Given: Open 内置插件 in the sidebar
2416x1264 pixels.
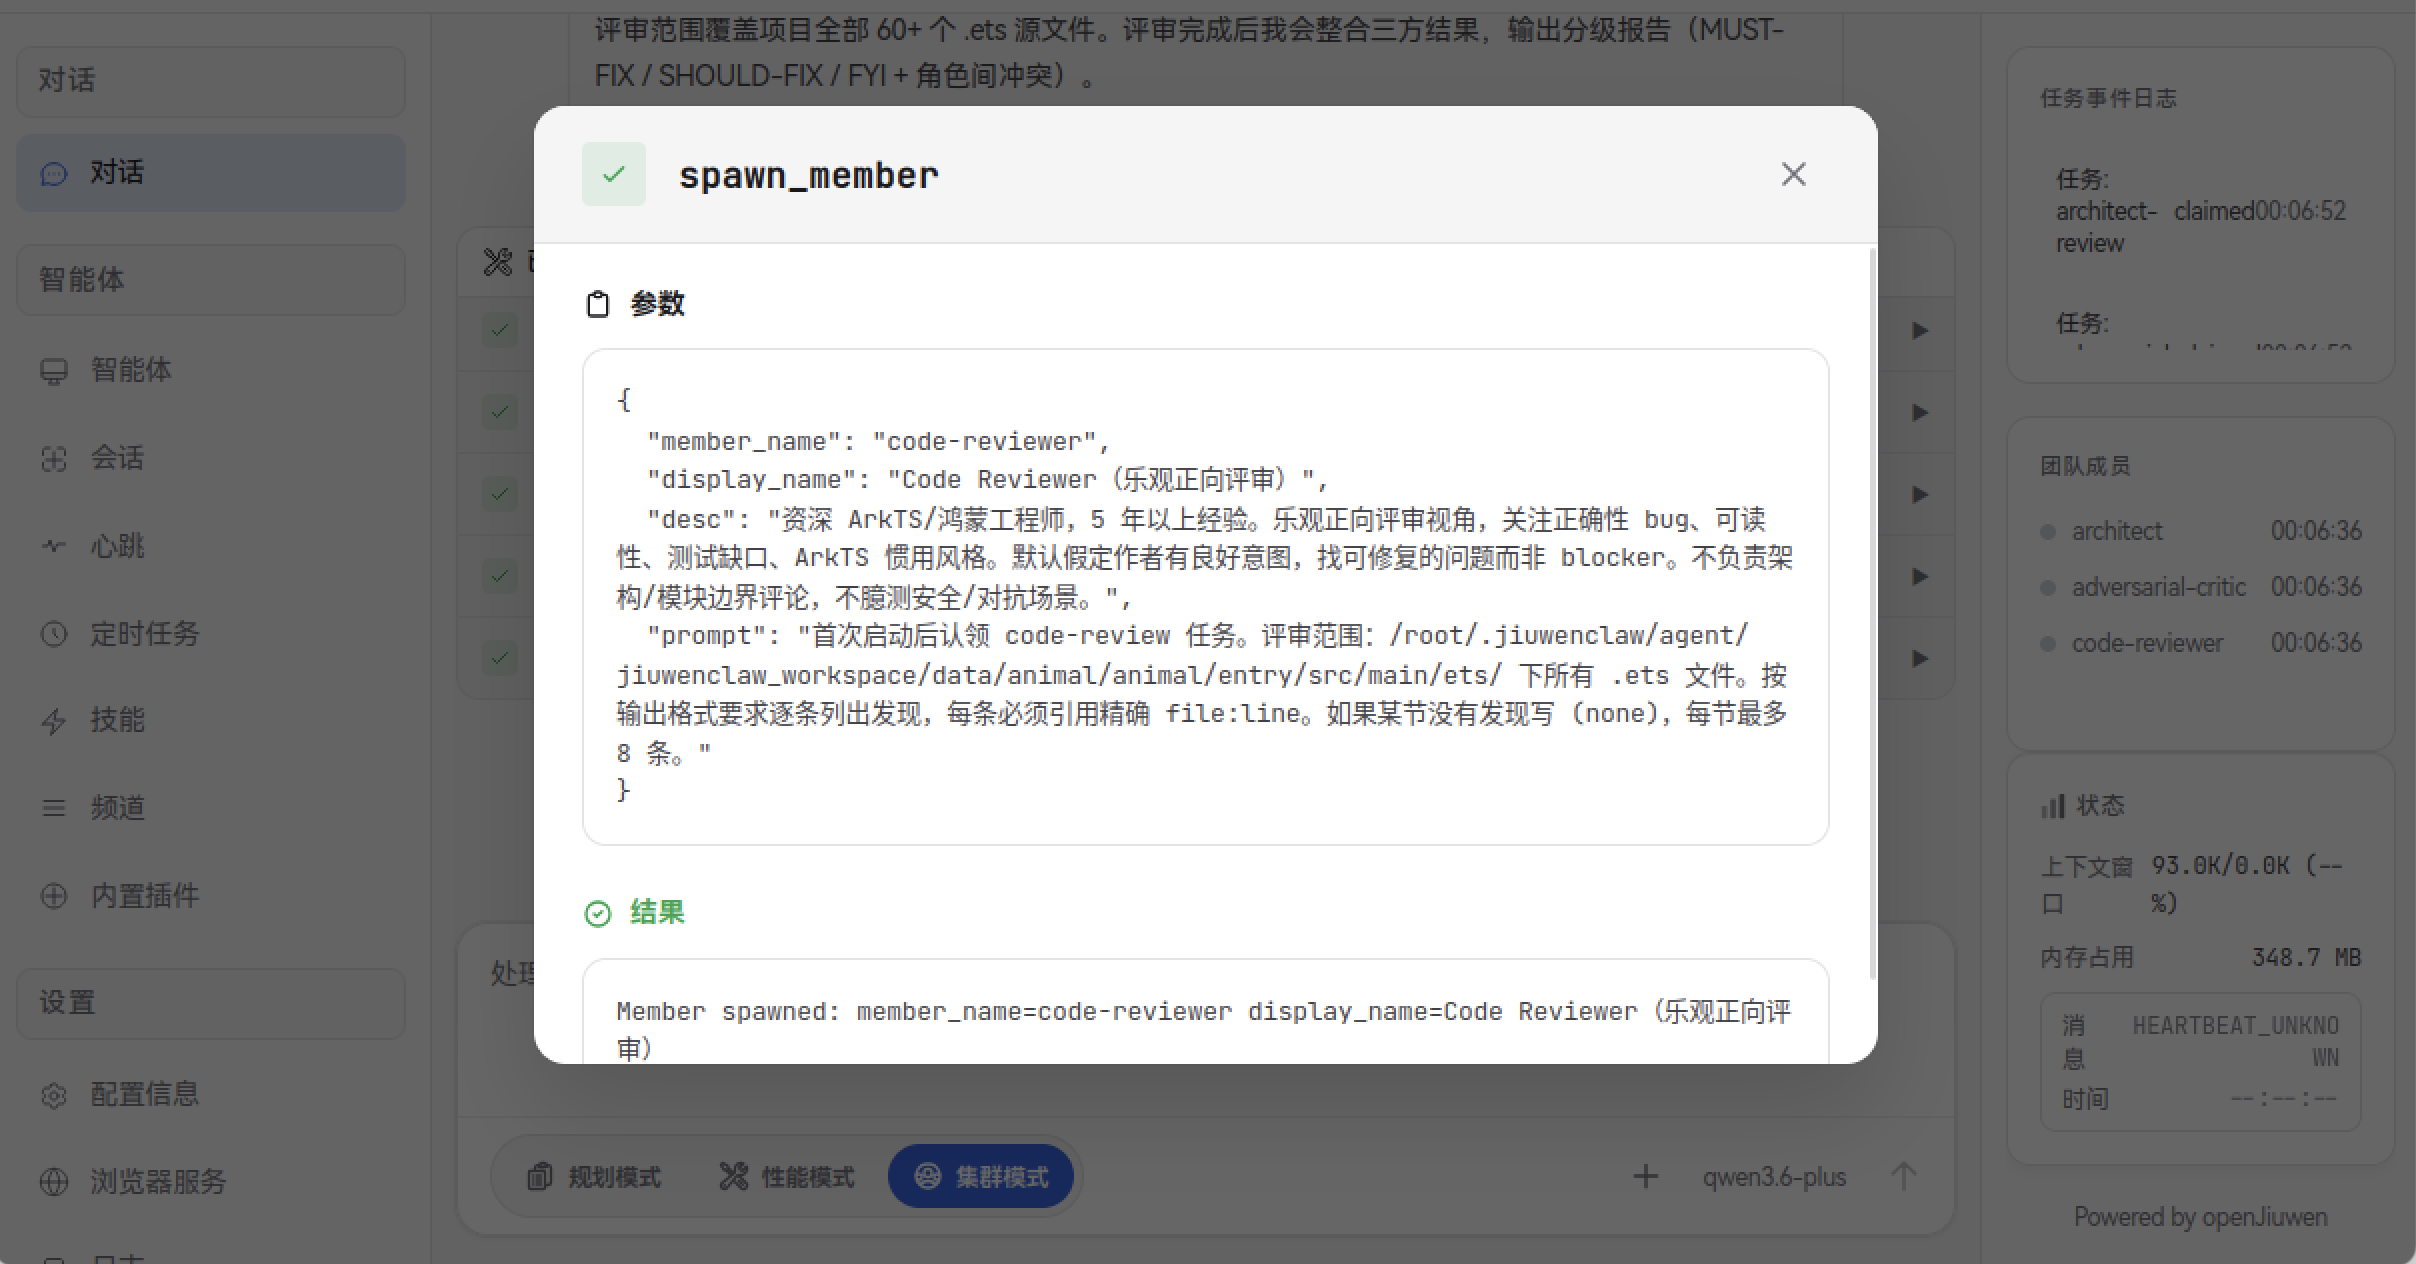Looking at the screenshot, I should (x=210, y=895).
